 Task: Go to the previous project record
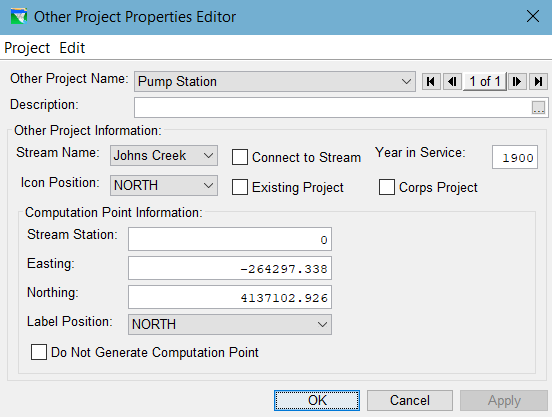pos(452,82)
